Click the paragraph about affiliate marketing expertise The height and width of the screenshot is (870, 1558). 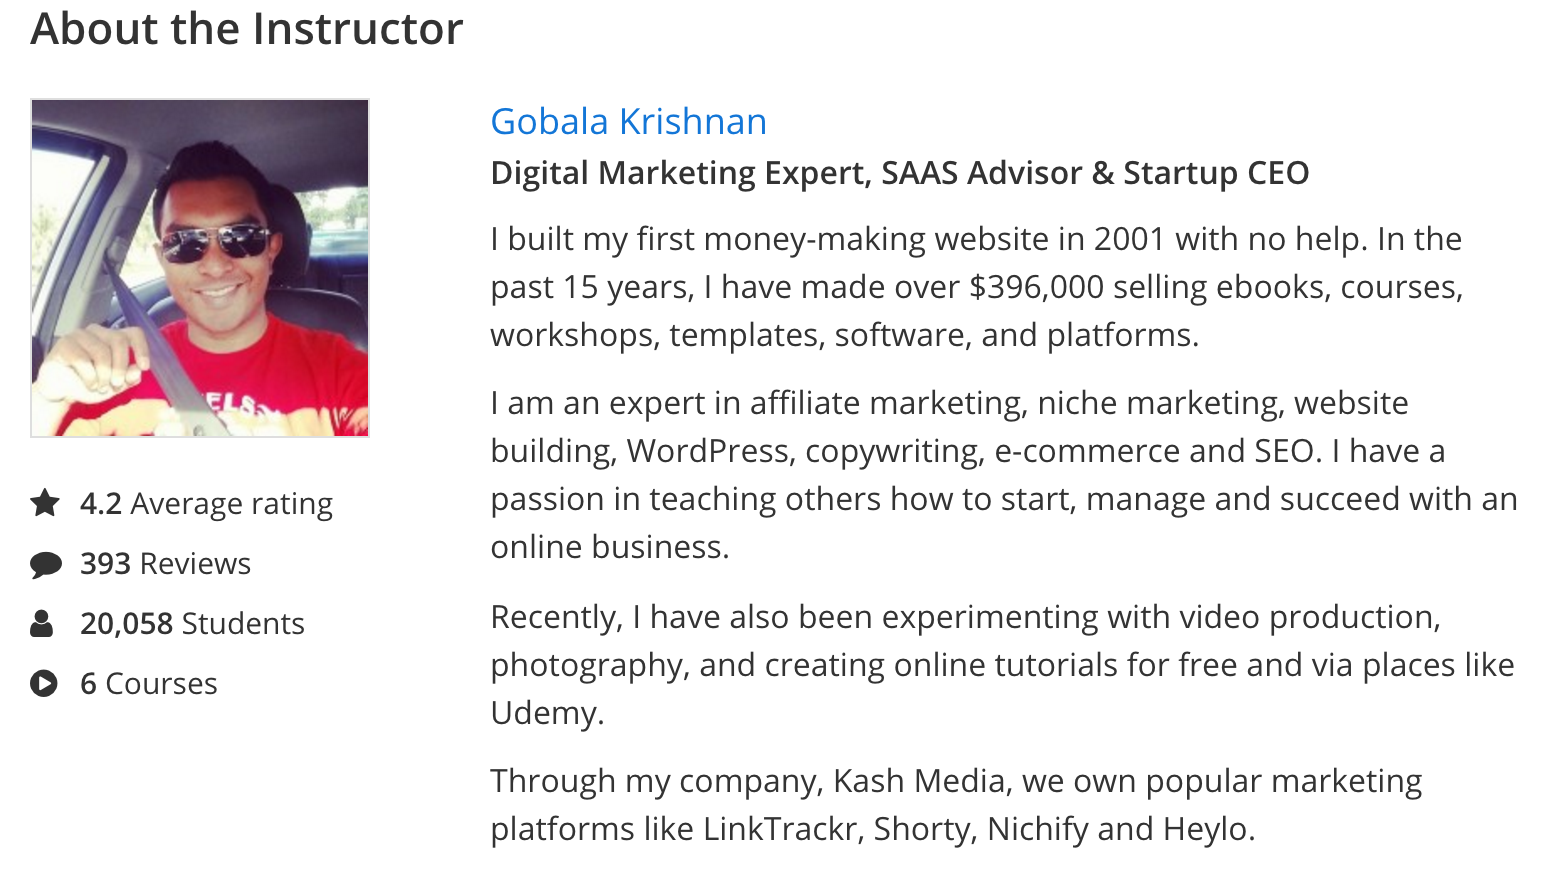click(1003, 475)
